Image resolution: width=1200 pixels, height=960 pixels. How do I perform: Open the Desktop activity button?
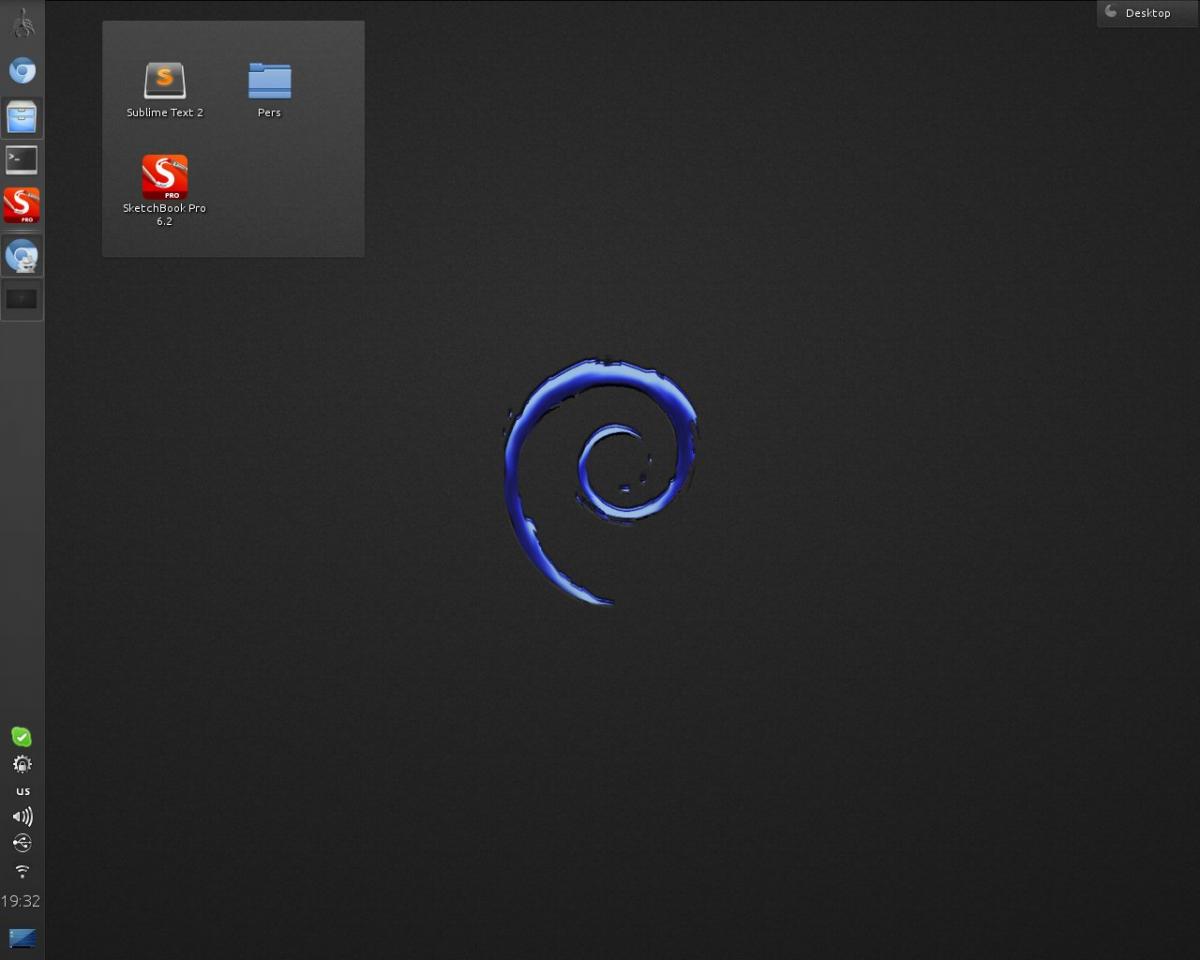pos(1147,13)
